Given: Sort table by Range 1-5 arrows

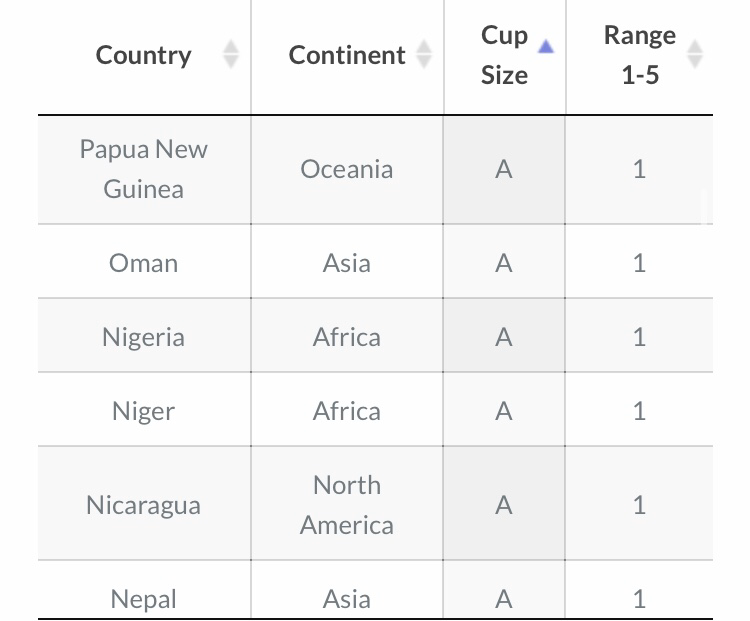Looking at the screenshot, I should point(695,54).
